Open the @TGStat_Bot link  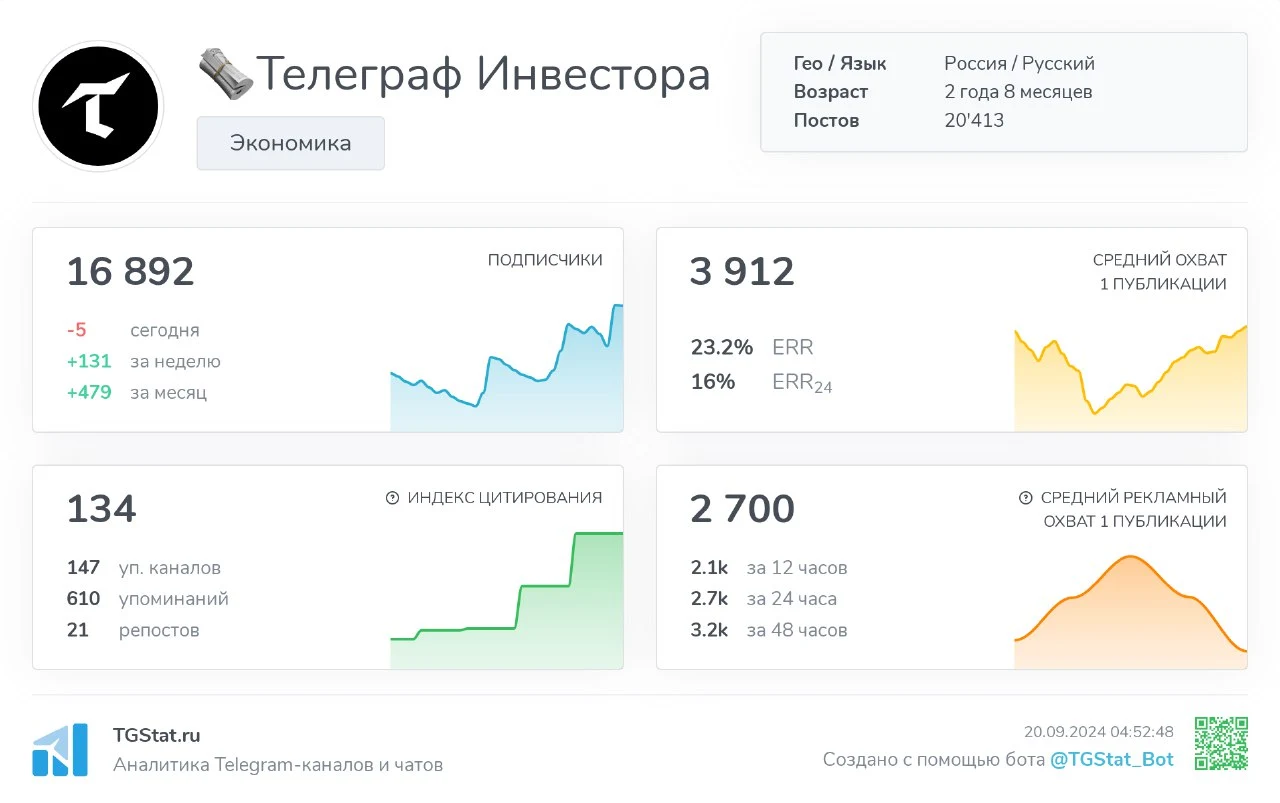(x=1112, y=759)
